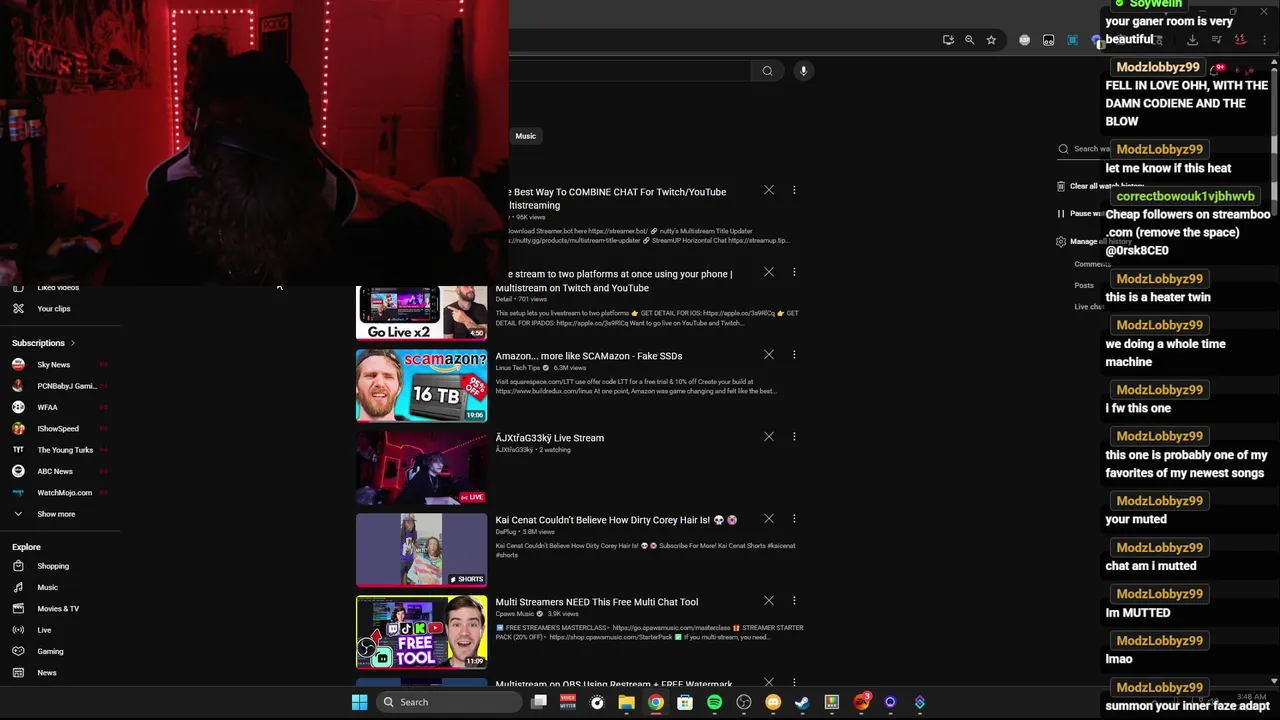Remove Kai Cenat short from history
The width and height of the screenshot is (1280, 720).
pyautogui.click(x=769, y=518)
